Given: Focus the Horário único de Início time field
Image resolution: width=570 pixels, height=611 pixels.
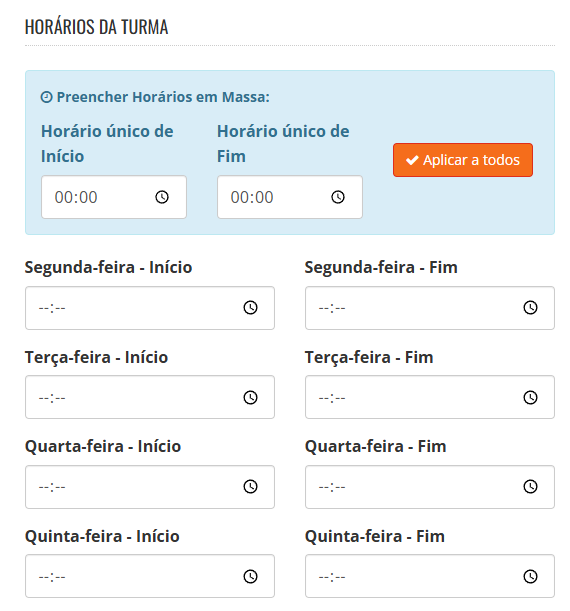Looking at the screenshot, I should (x=114, y=197).
